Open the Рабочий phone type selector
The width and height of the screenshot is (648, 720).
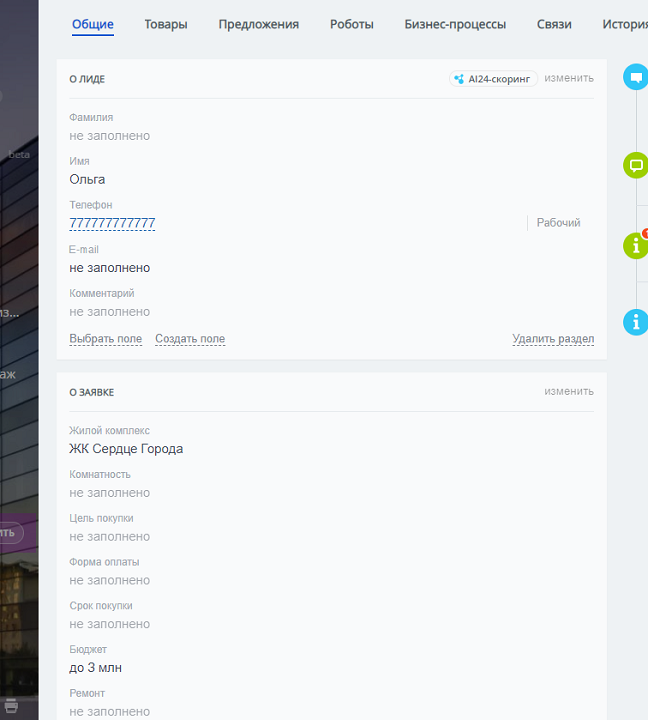[x=558, y=223]
